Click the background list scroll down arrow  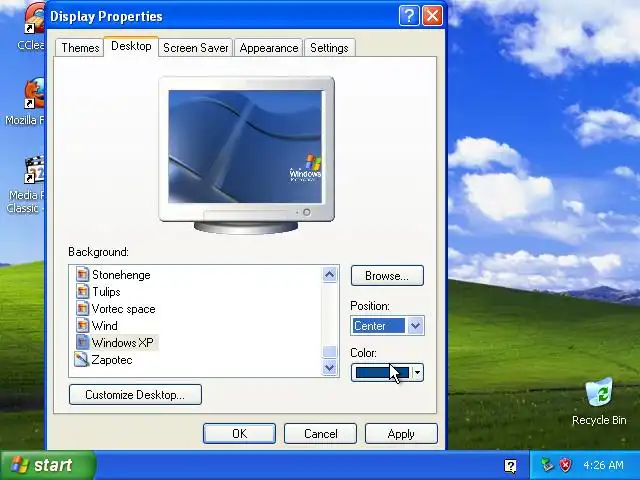[x=329, y=368]
